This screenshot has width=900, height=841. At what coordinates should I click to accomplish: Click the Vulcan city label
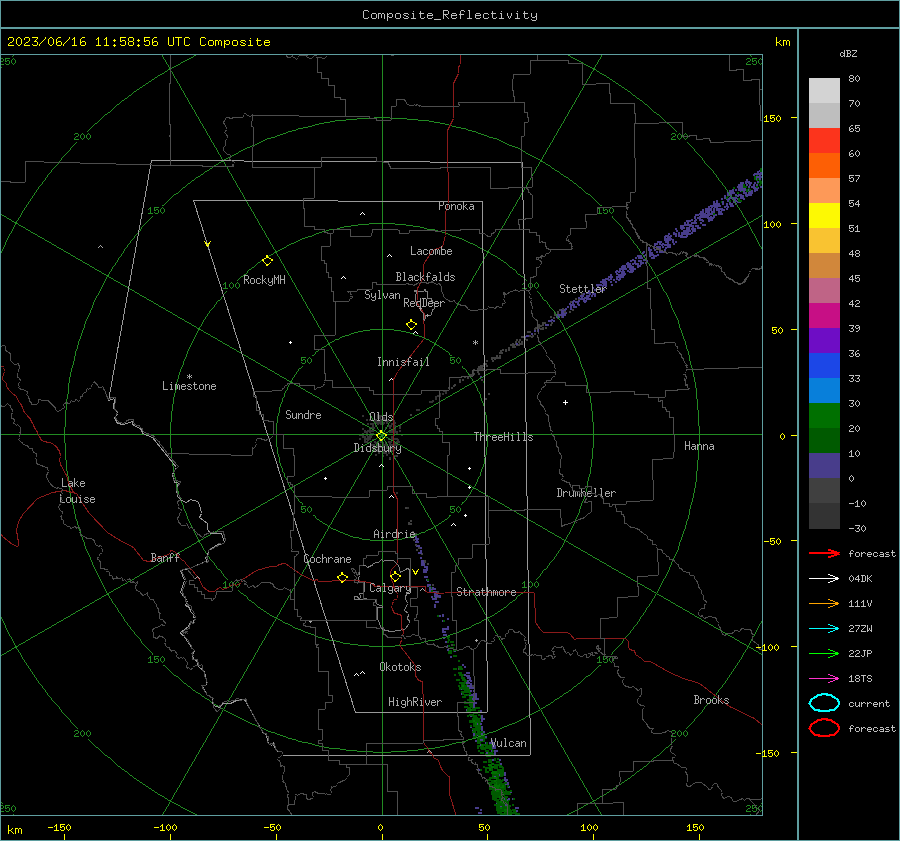point(509,743)
